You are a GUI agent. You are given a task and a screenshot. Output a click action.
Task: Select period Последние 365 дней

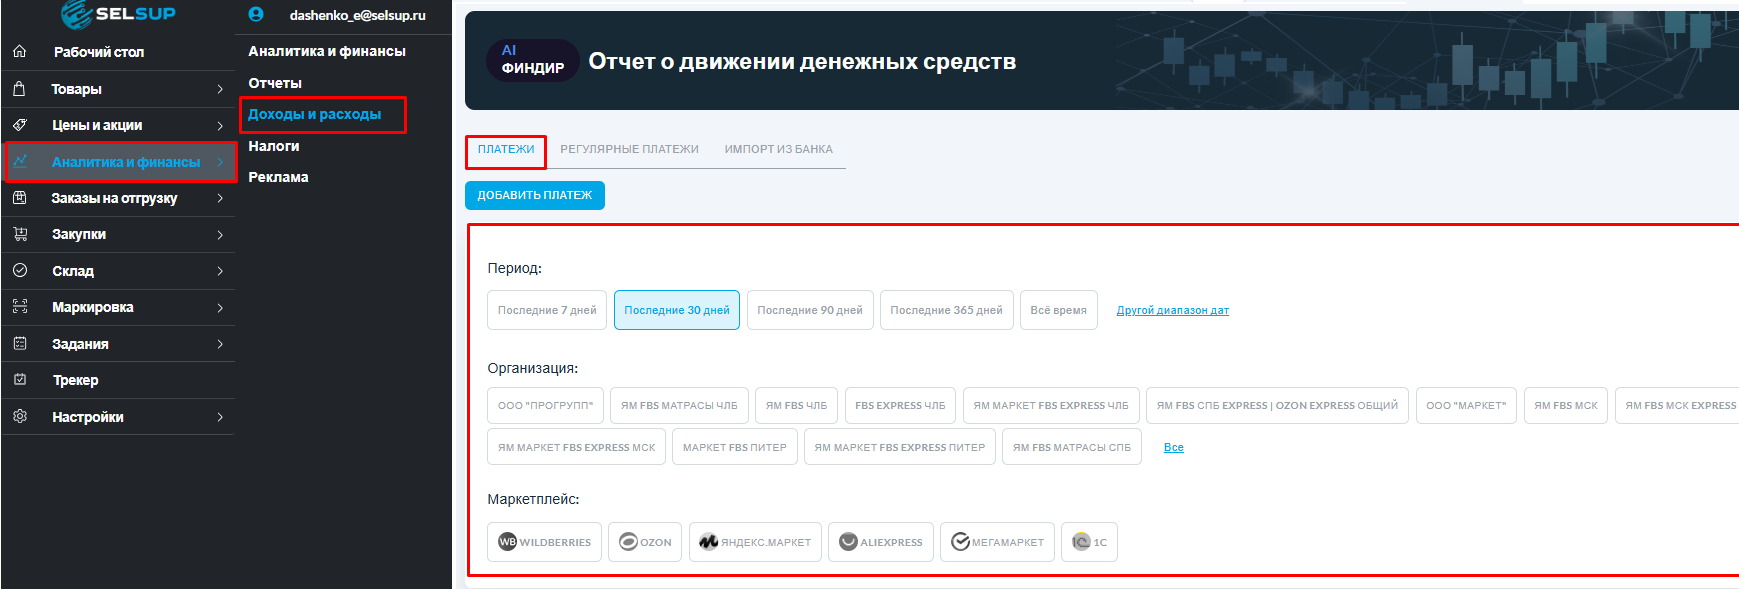click(947, 310)
